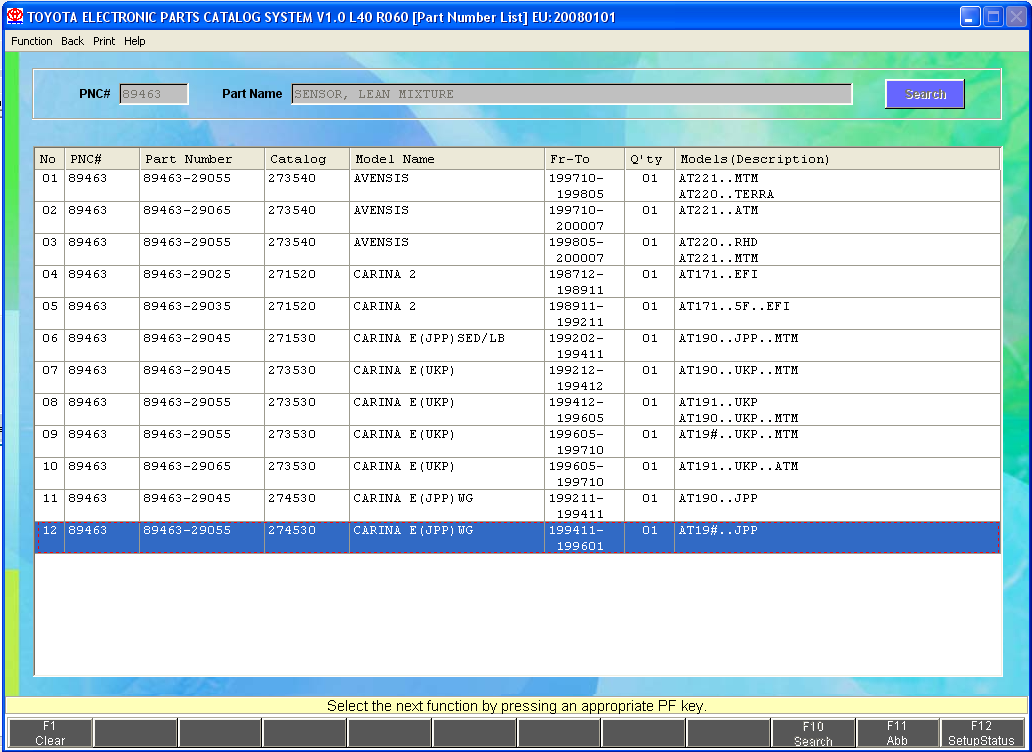Select row 04 CARINA 2 part 89463-29025

coord(400,281)
